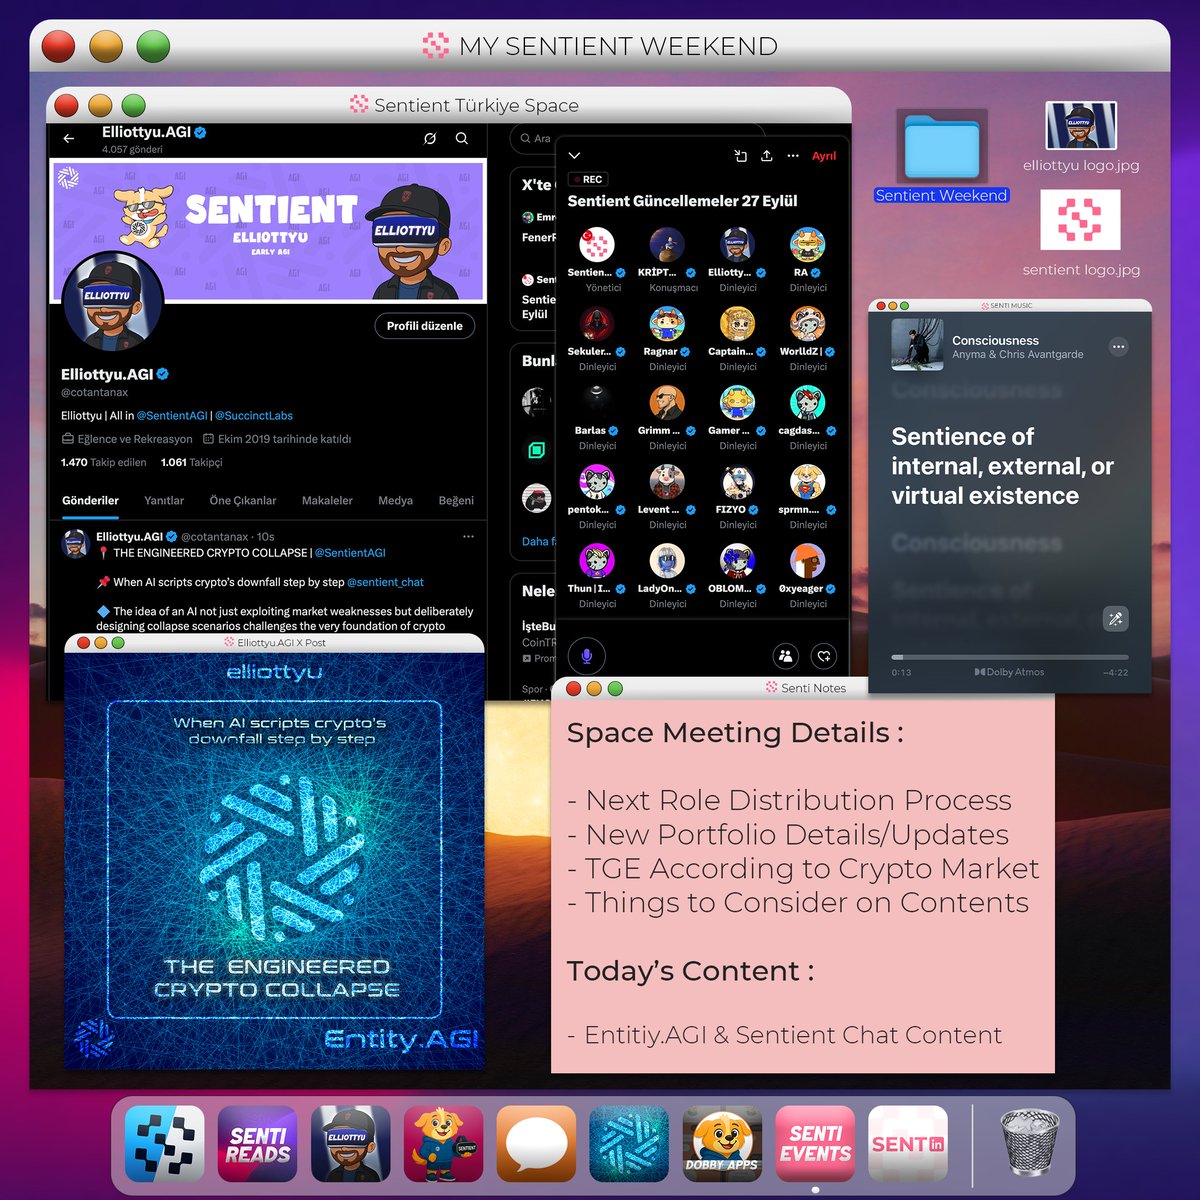Open the Space participants list icon

(786, 656)
